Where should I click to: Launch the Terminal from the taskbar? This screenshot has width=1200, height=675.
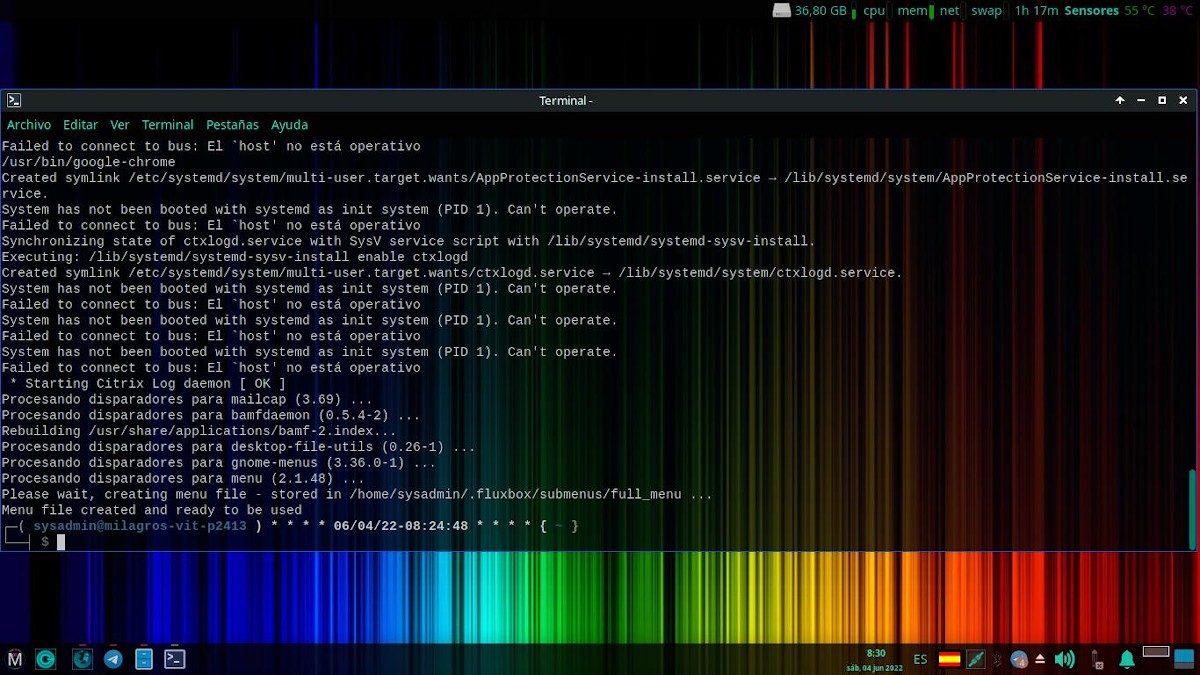(174, 659)
